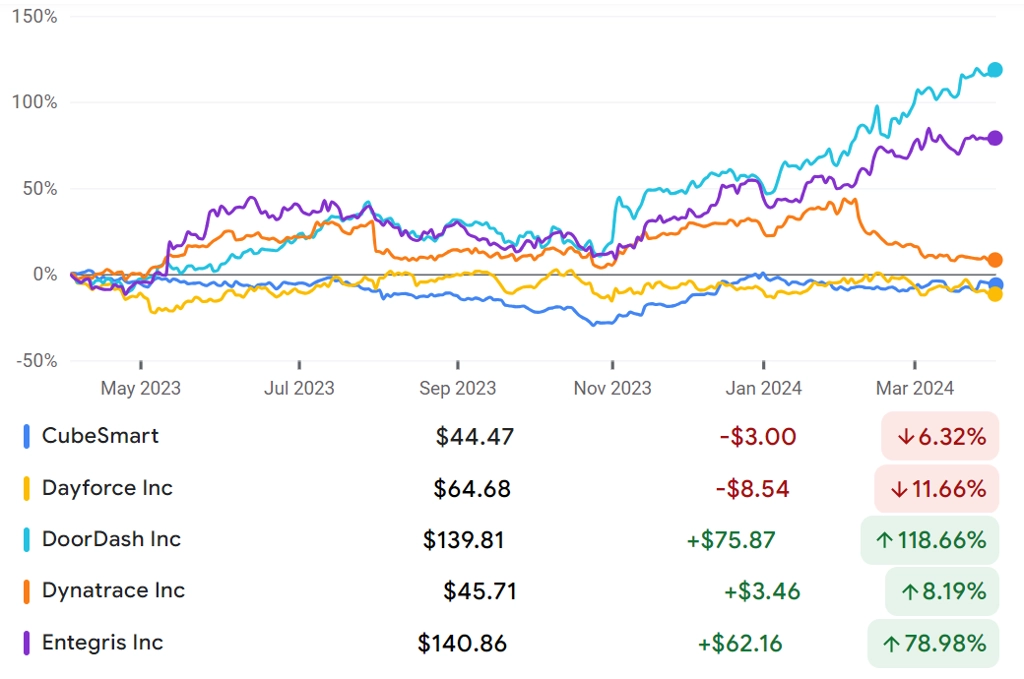Click the green 8.19% up badge
The width and height of the screenshot is (1024, 679).
[x=942, y=592]
